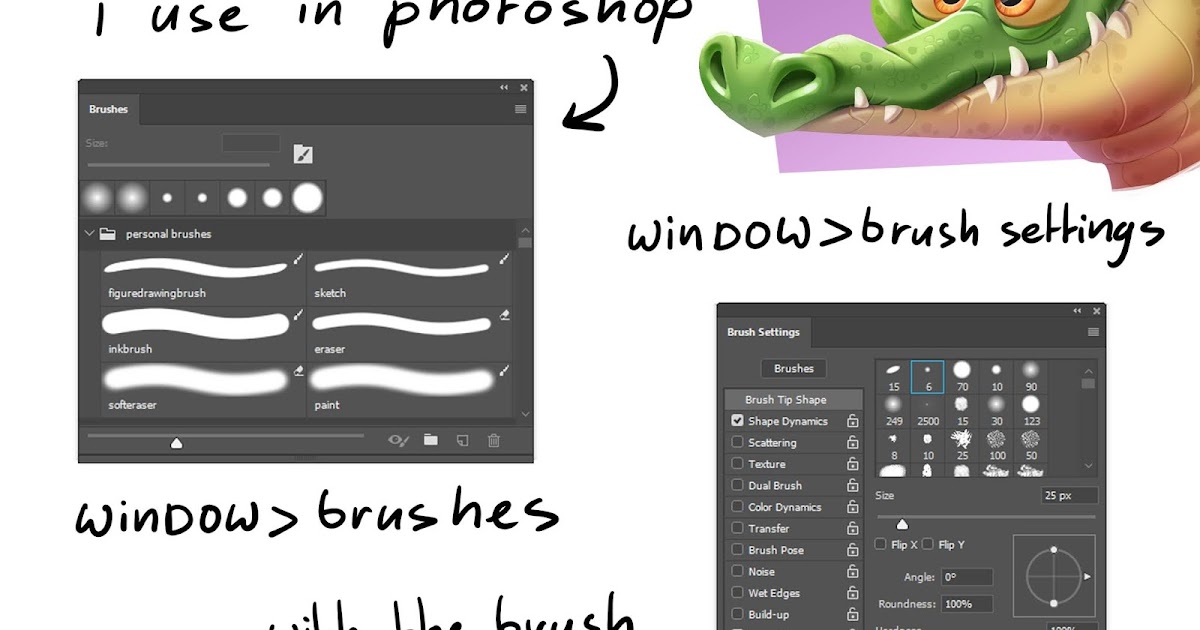The image size is (1200, 630).
Task: Switch to the Brush Settings tab
Action: (763, 331)
